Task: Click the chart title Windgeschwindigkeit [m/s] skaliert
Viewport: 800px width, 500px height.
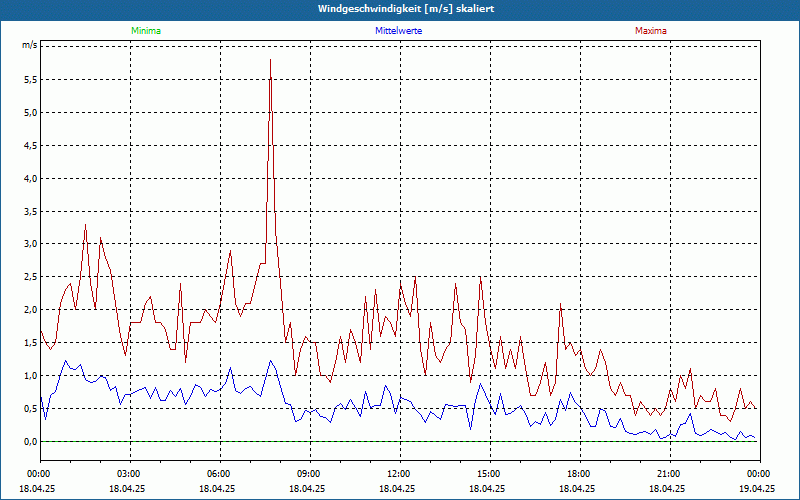Action: click(x=406, y=9)
